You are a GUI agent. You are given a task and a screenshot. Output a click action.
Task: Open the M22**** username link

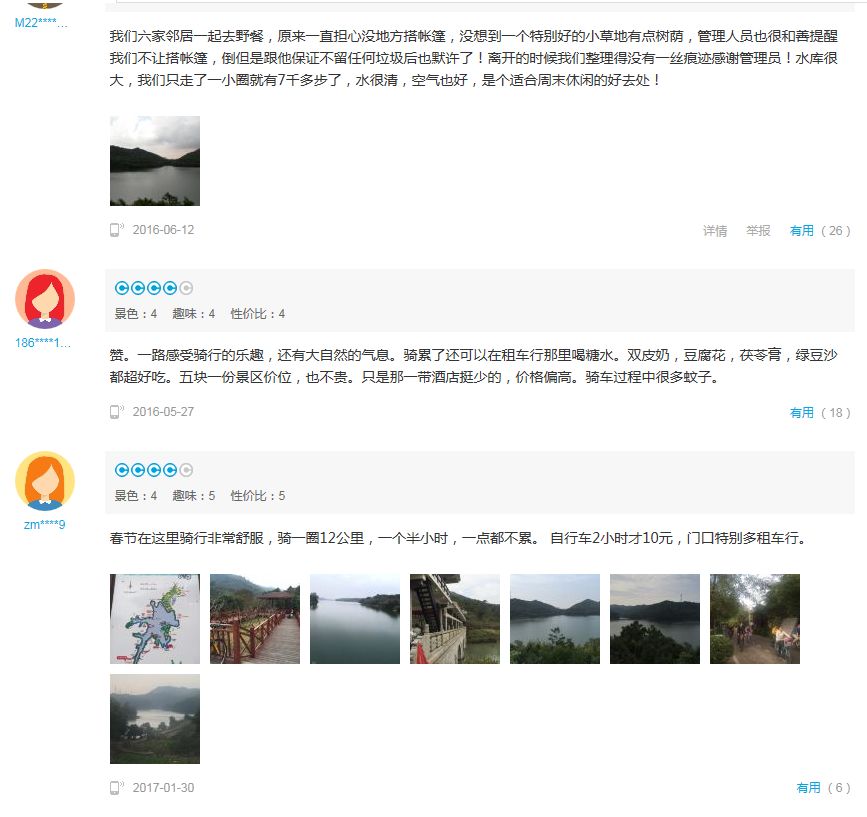41,23
